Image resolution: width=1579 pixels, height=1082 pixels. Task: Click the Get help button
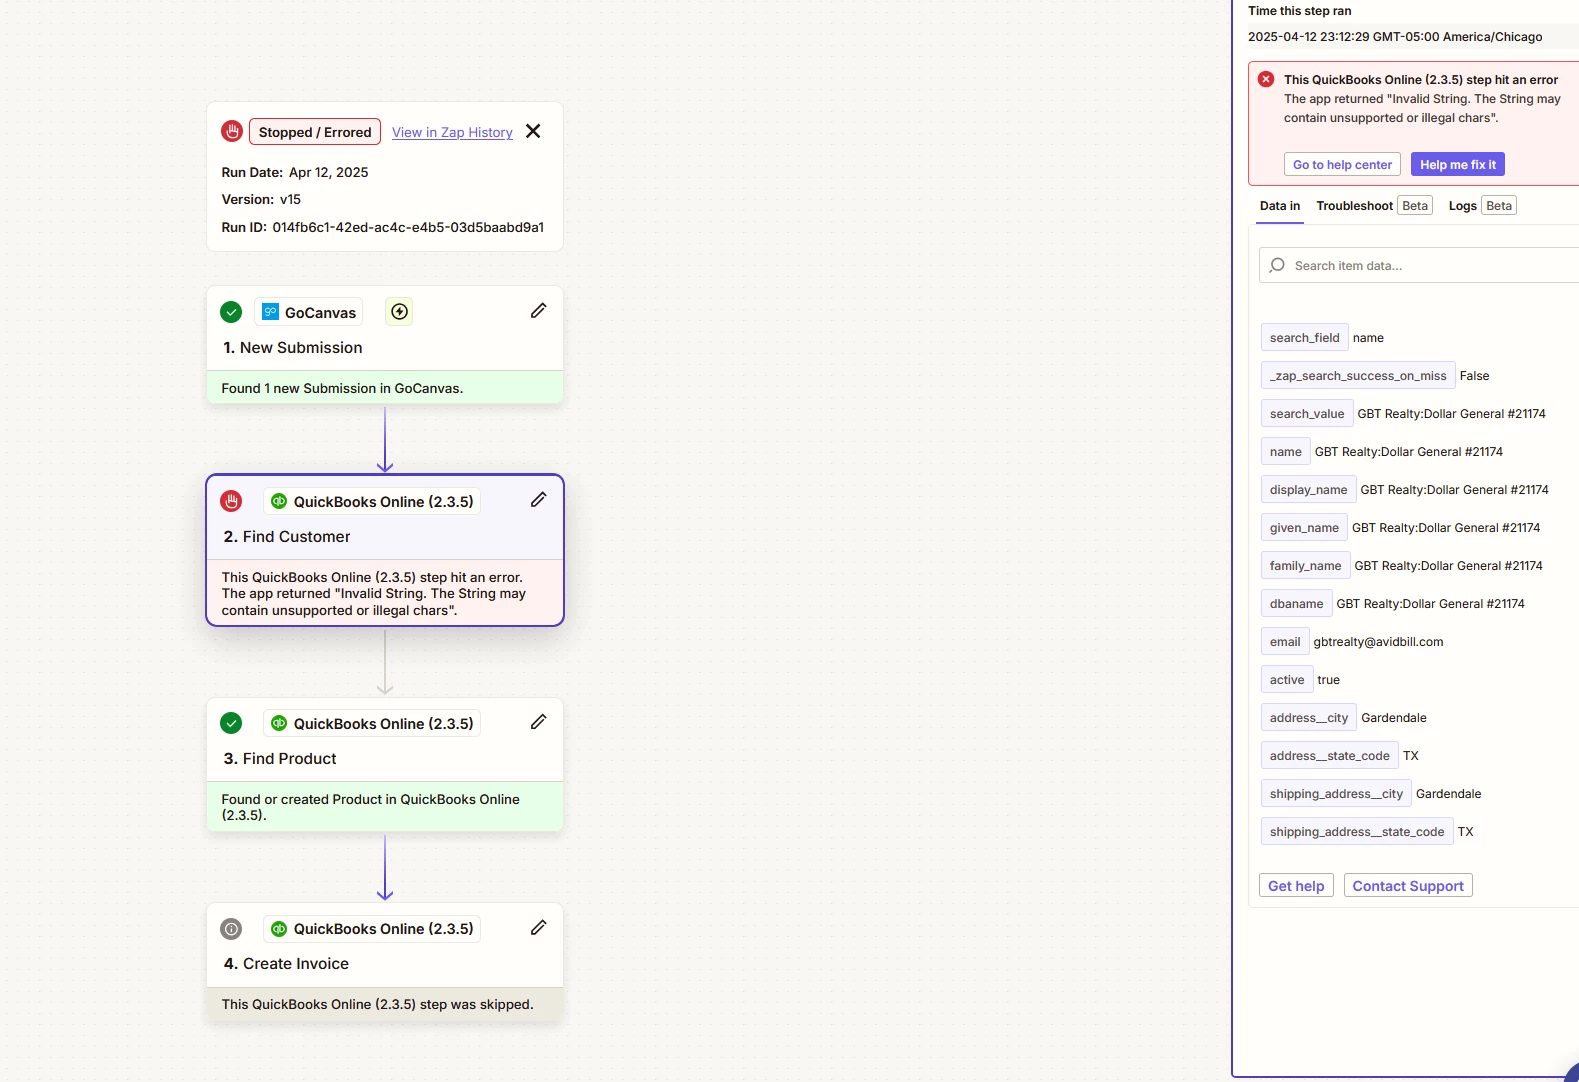[x=1296, y=886]
